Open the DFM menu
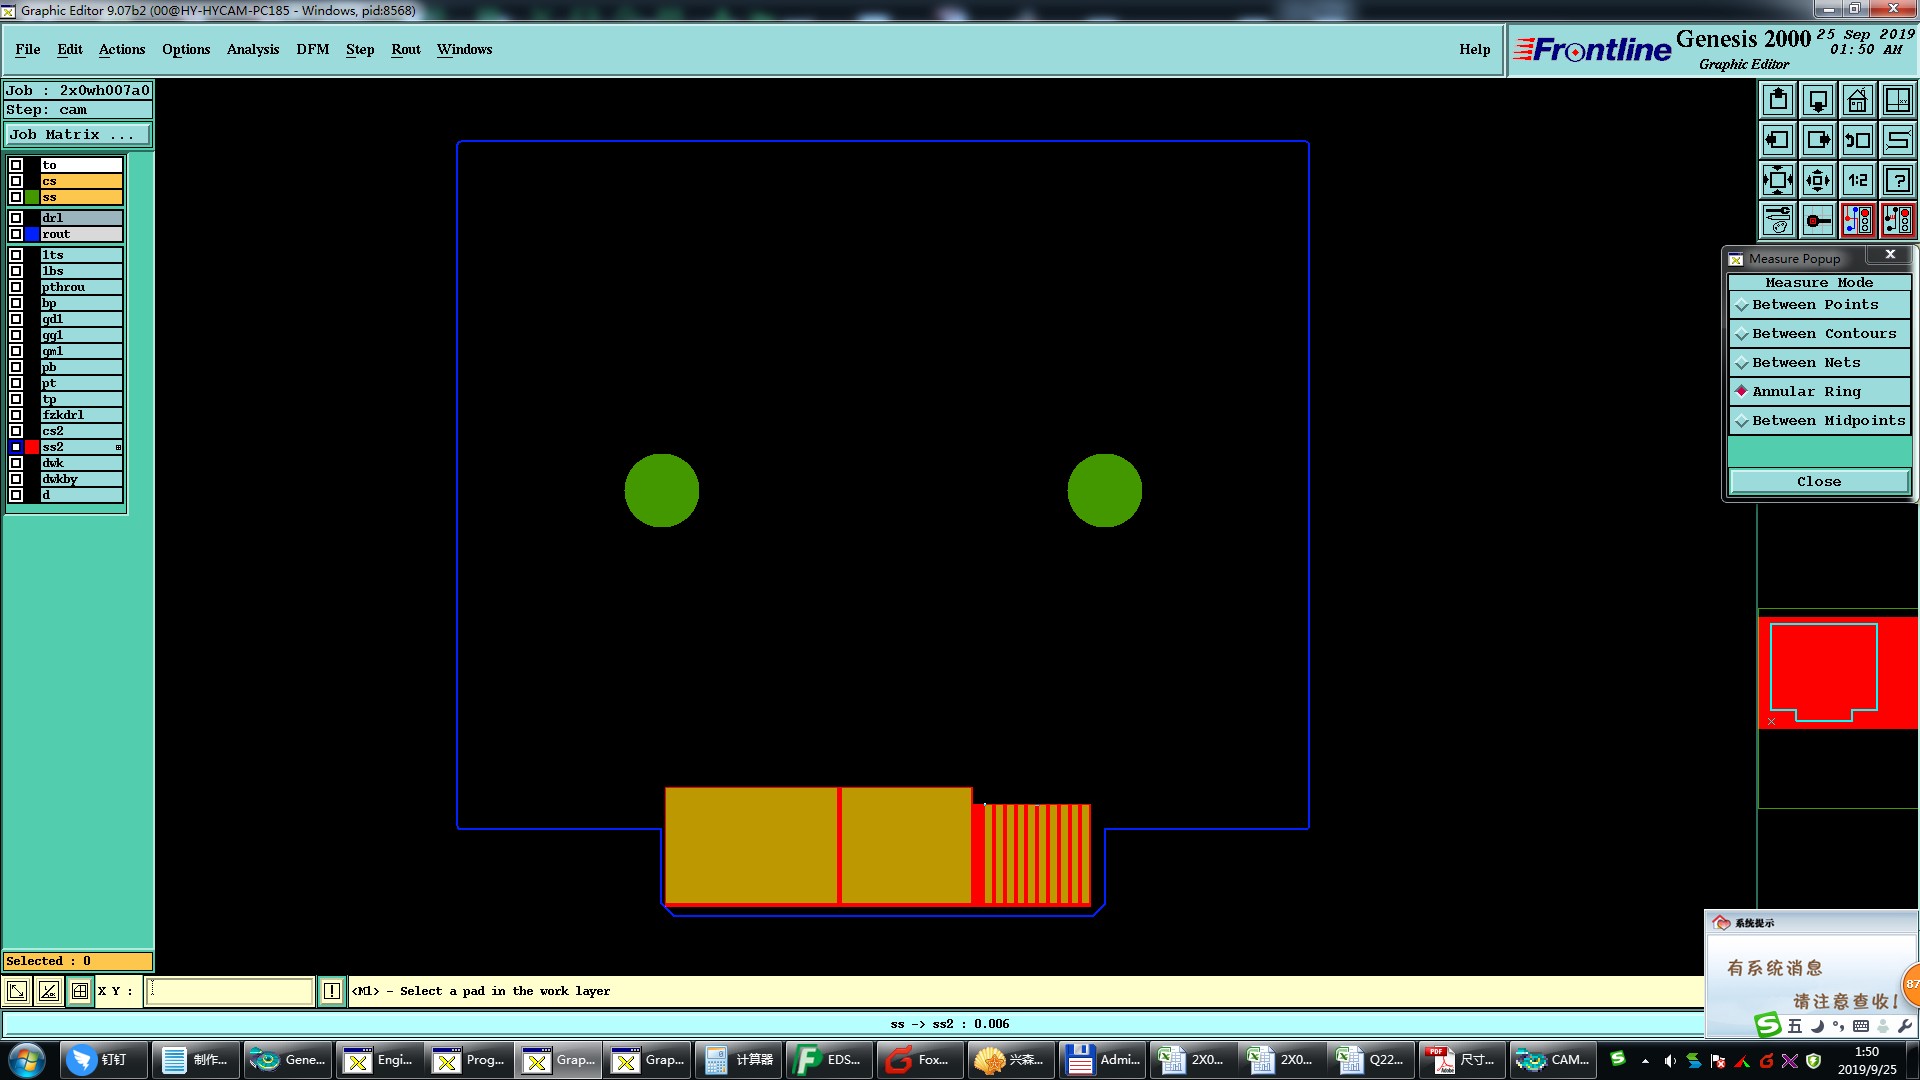 pos(312,49)
